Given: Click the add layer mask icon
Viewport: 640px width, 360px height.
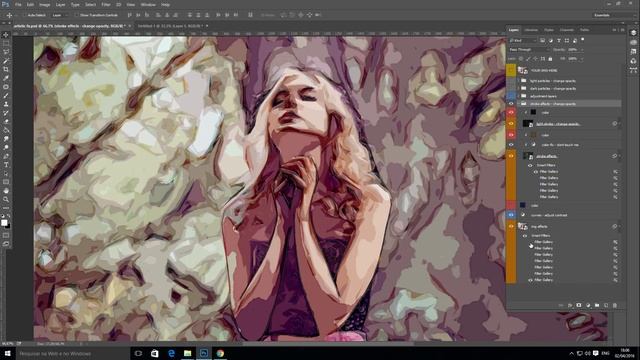Looking at the screenshot, I should 579,305.
